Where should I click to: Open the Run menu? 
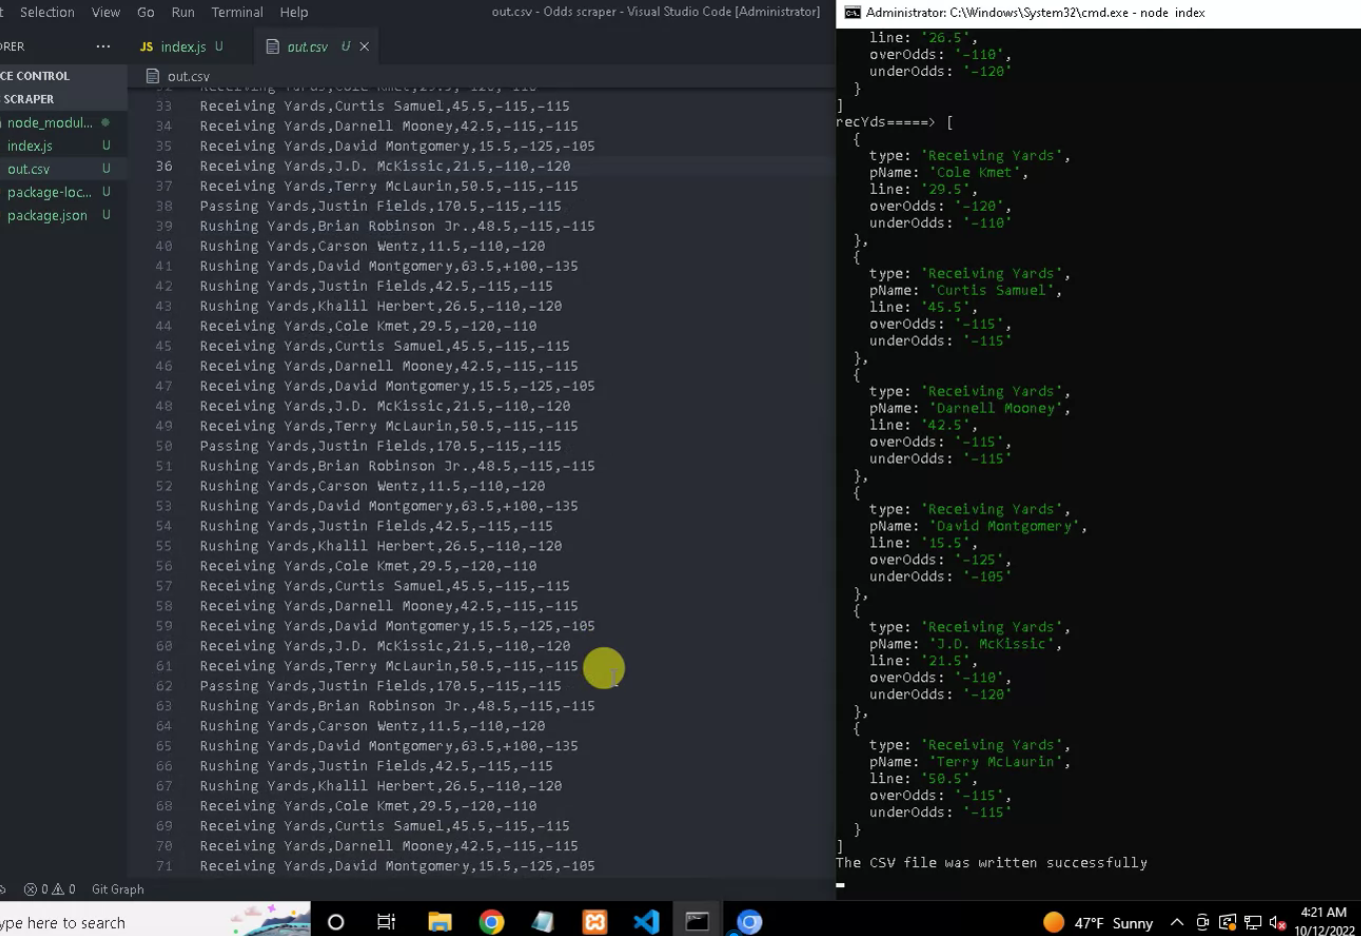[x=183, y=12]
